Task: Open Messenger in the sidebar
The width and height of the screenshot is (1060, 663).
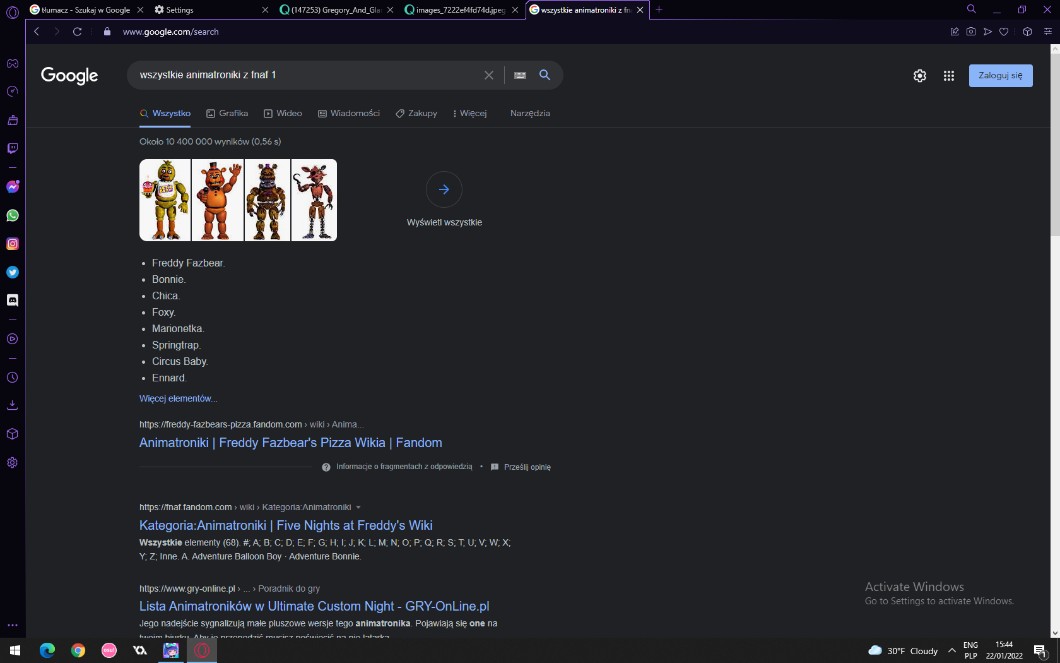Action: click(x=12, y=187)
